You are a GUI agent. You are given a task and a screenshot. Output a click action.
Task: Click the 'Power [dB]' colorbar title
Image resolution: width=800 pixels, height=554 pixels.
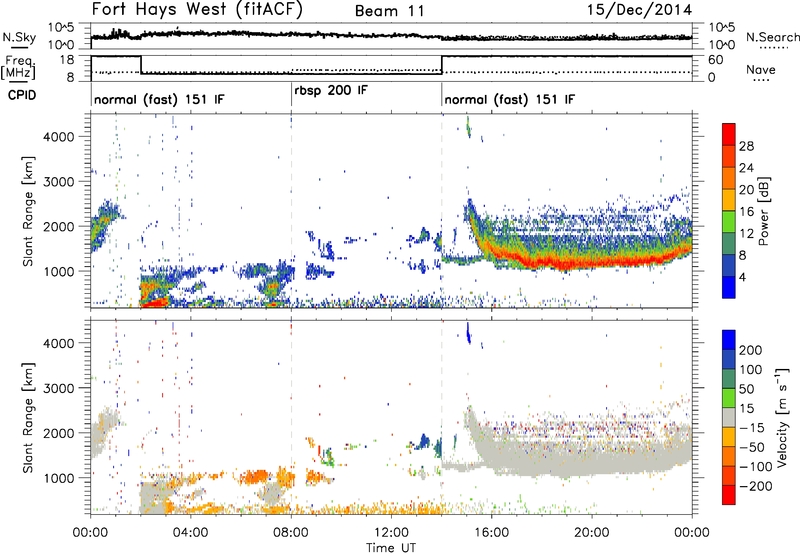point(763,211)
